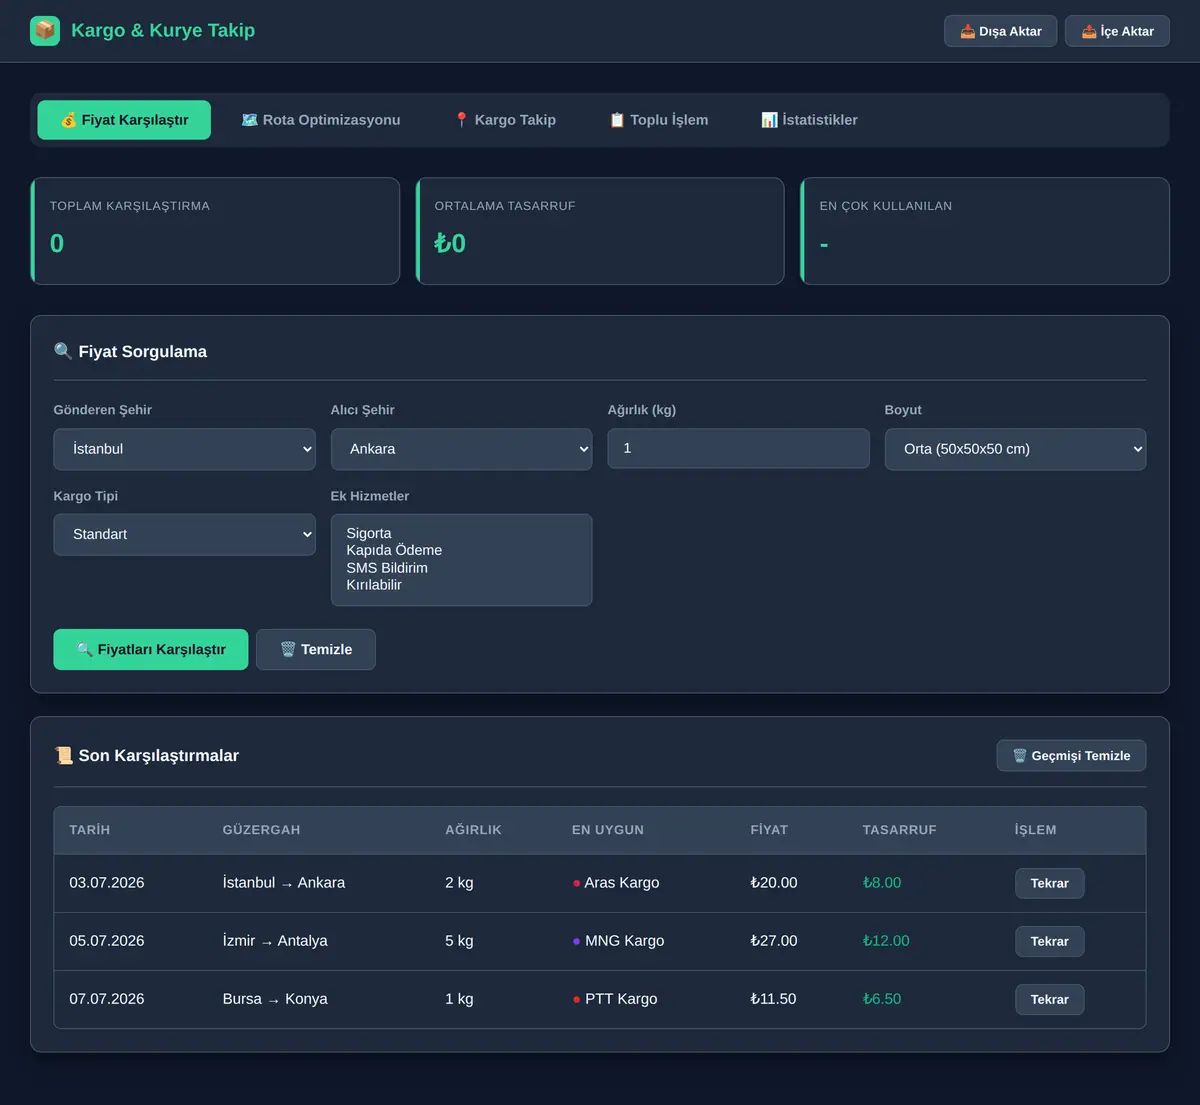The image size is (1200, 1105).
Task: Click the Fiyatları Karşılaştır search button
Action: 151,650
